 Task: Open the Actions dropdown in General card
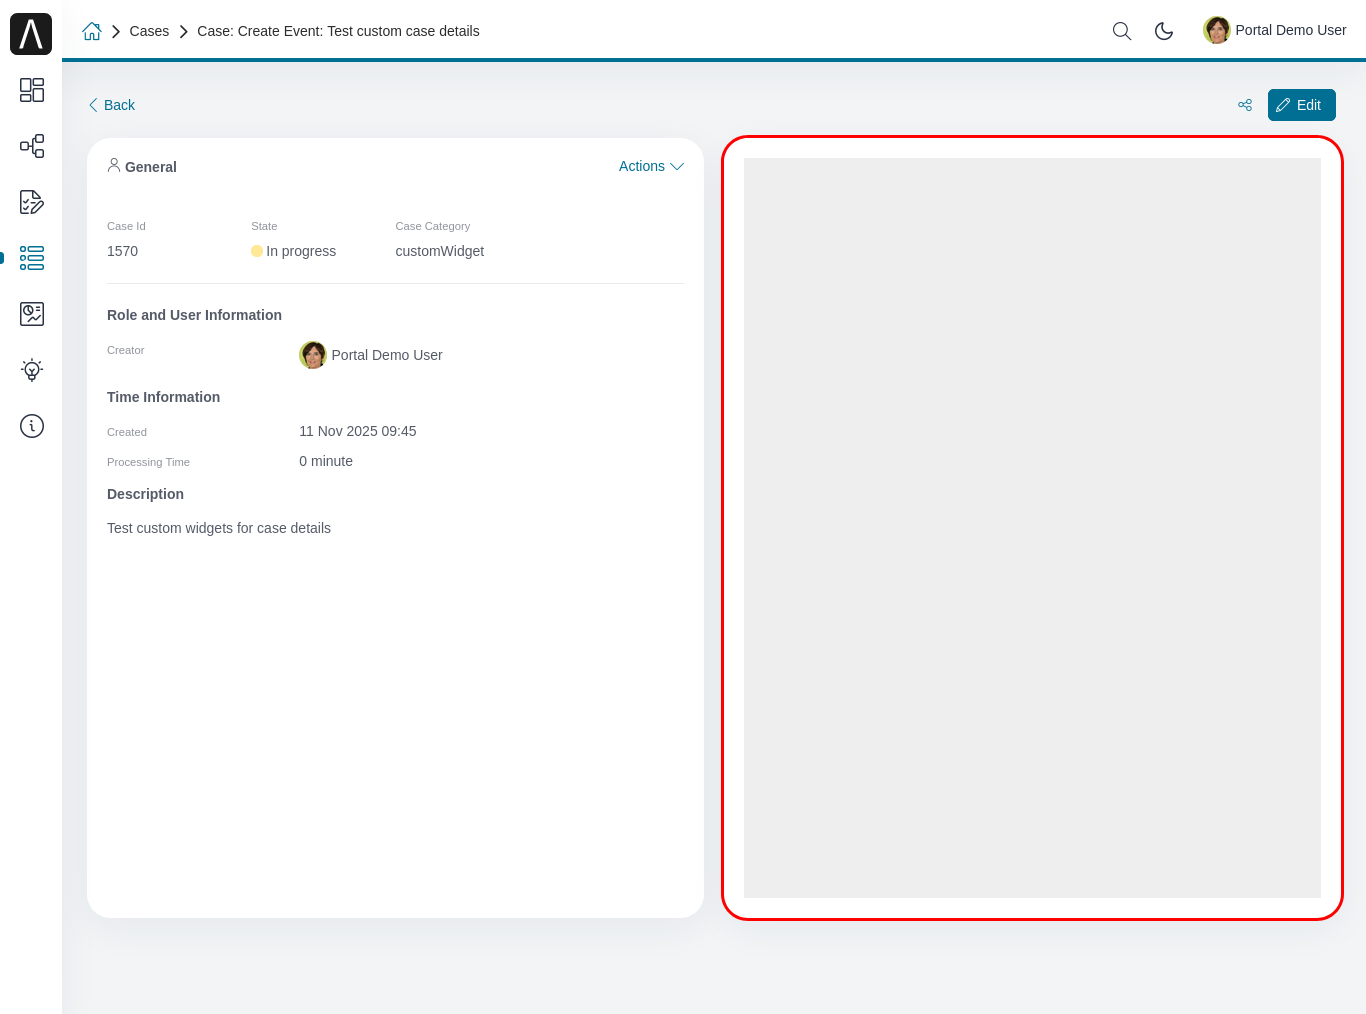pos(650,166)
